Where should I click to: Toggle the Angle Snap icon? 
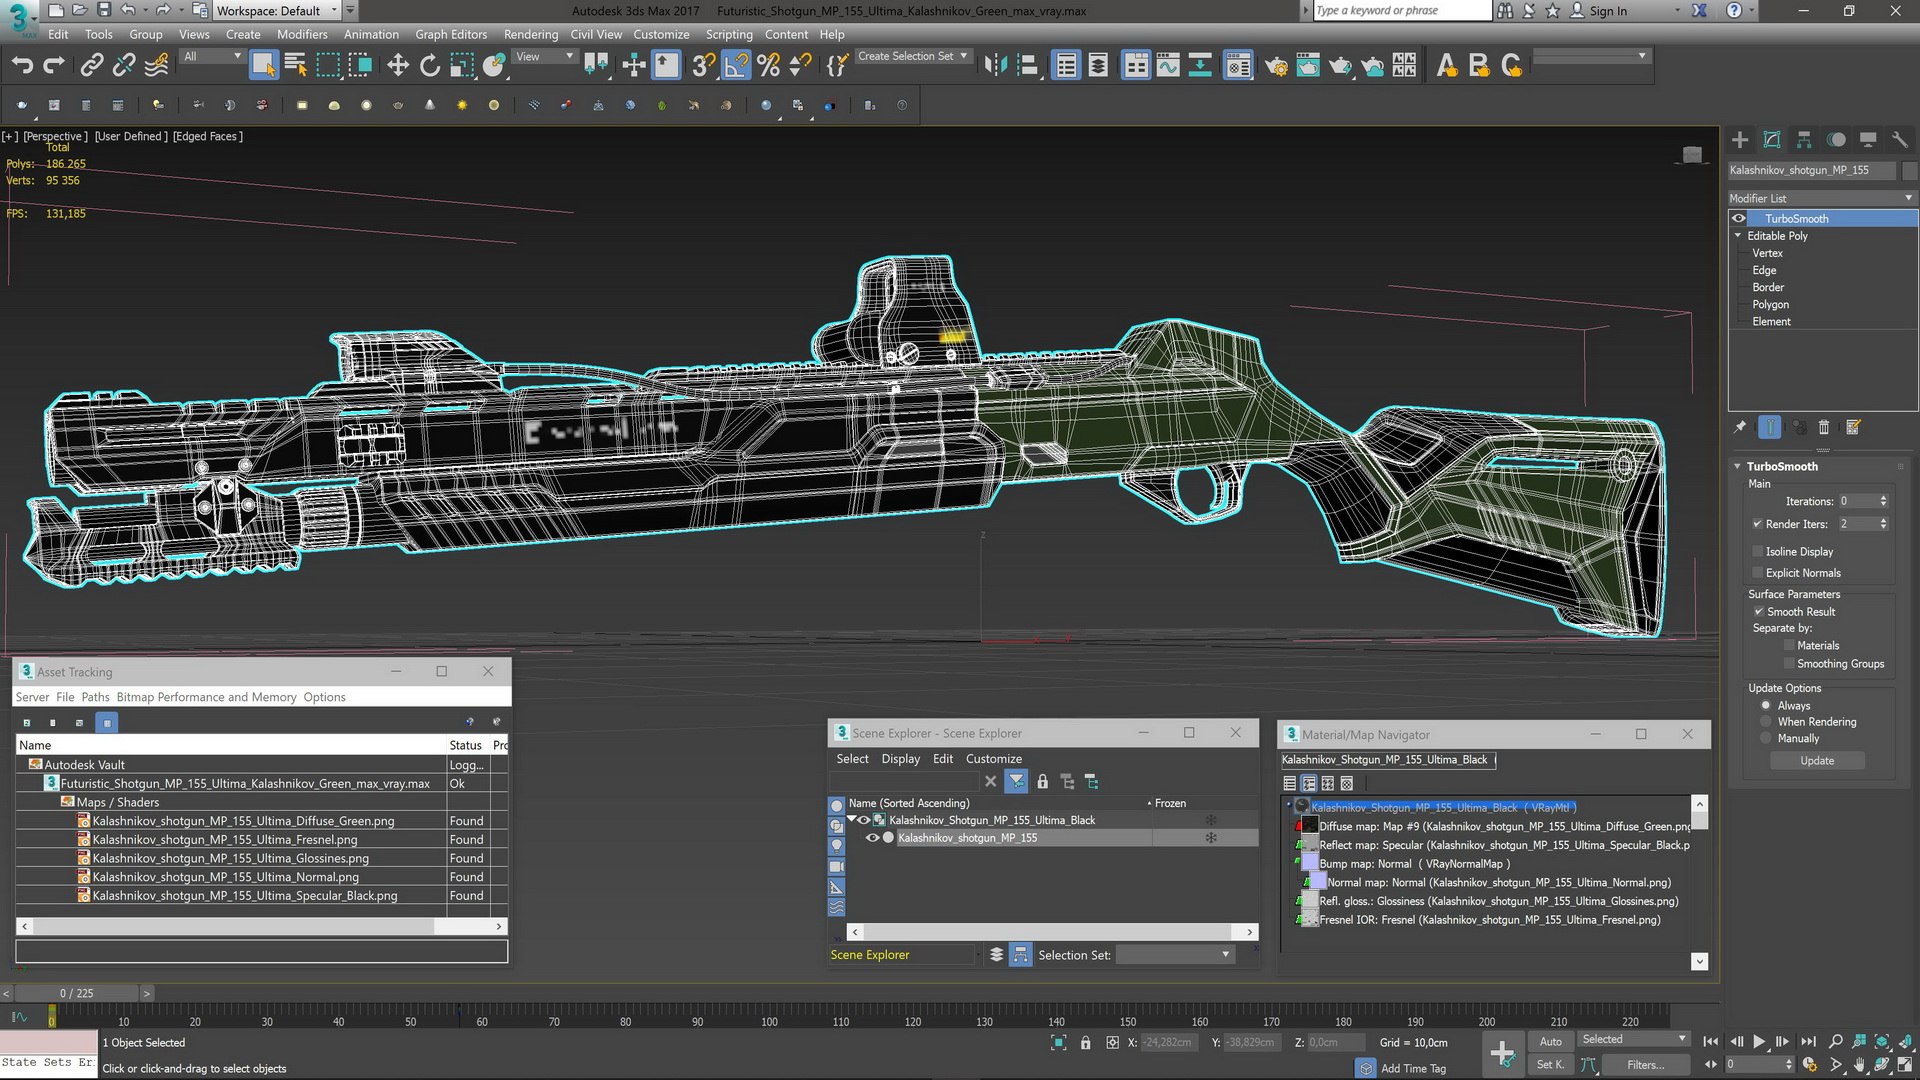[736, 66]
